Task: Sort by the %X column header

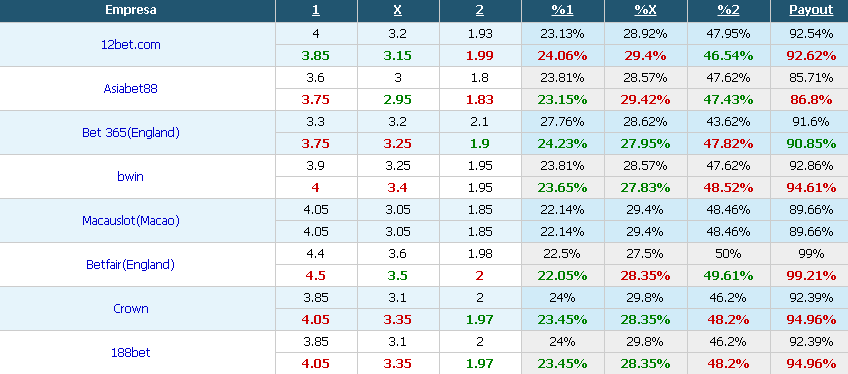Action: point(645,10)
